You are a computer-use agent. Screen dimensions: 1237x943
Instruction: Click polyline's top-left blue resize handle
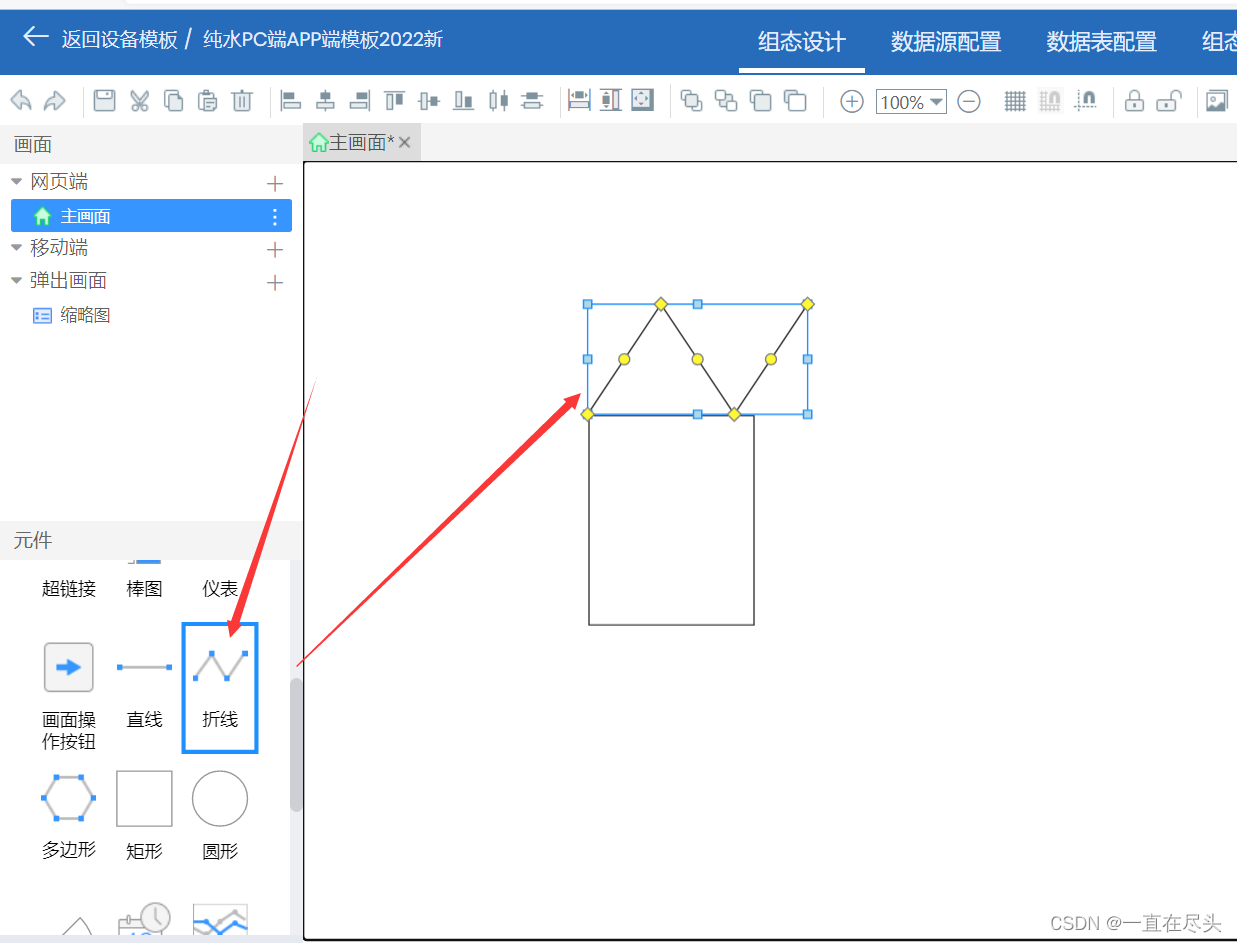point(587,304)
